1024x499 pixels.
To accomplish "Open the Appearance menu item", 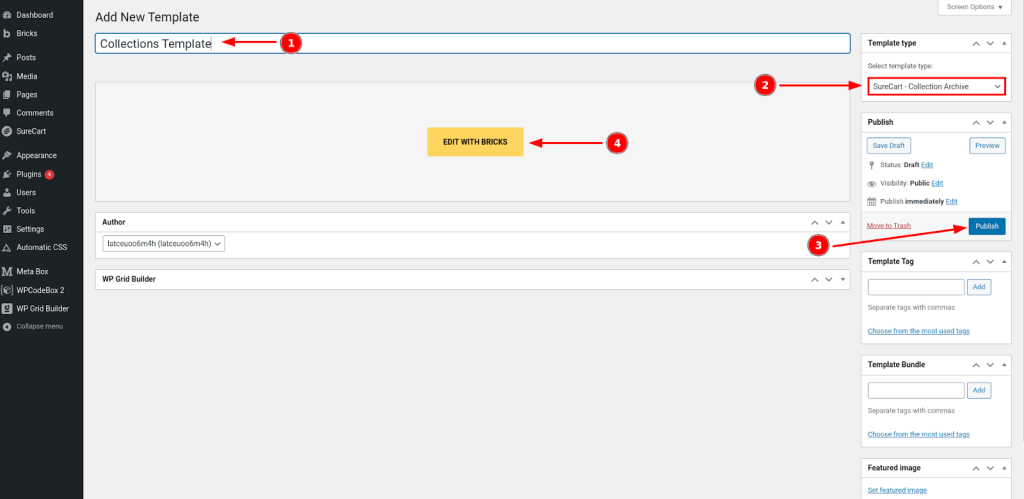I will click(x=36, y=155).
